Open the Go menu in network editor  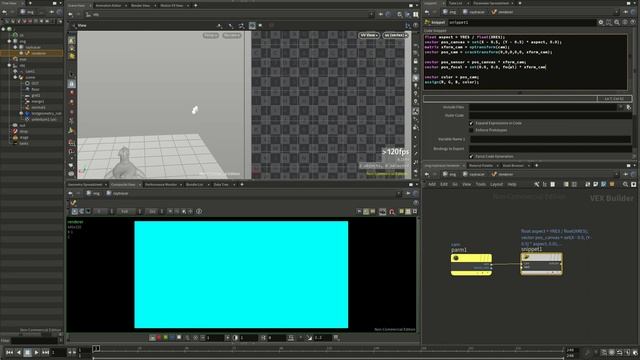(455, 184)
